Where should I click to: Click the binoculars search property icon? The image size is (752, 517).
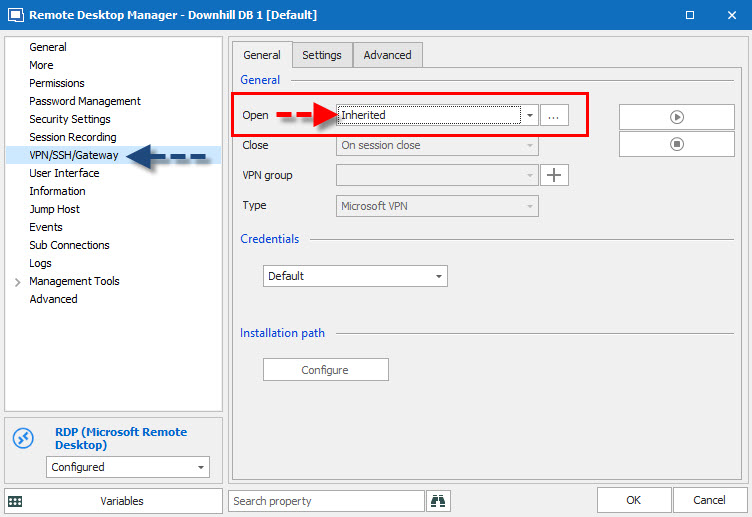(x=438, y=501)
